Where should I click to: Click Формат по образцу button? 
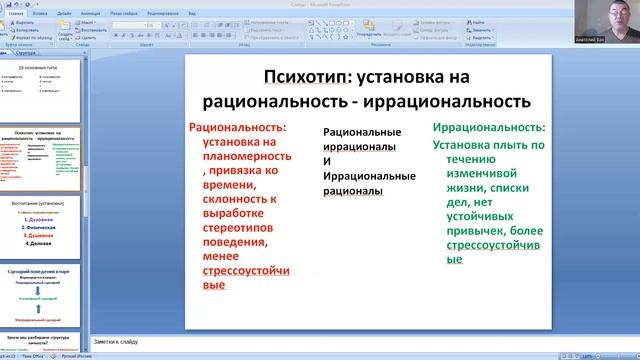[x=31, y=38]
